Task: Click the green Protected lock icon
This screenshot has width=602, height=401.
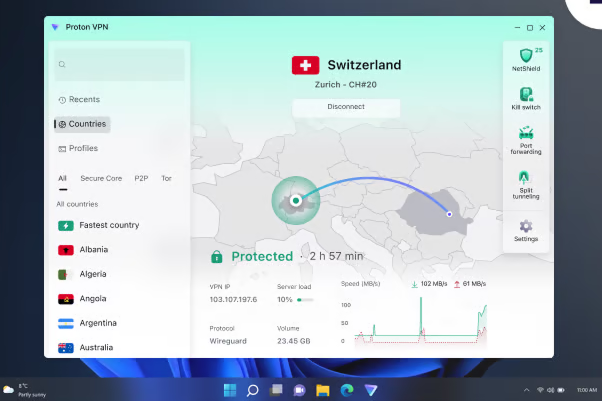Action: tap(217, 256)
